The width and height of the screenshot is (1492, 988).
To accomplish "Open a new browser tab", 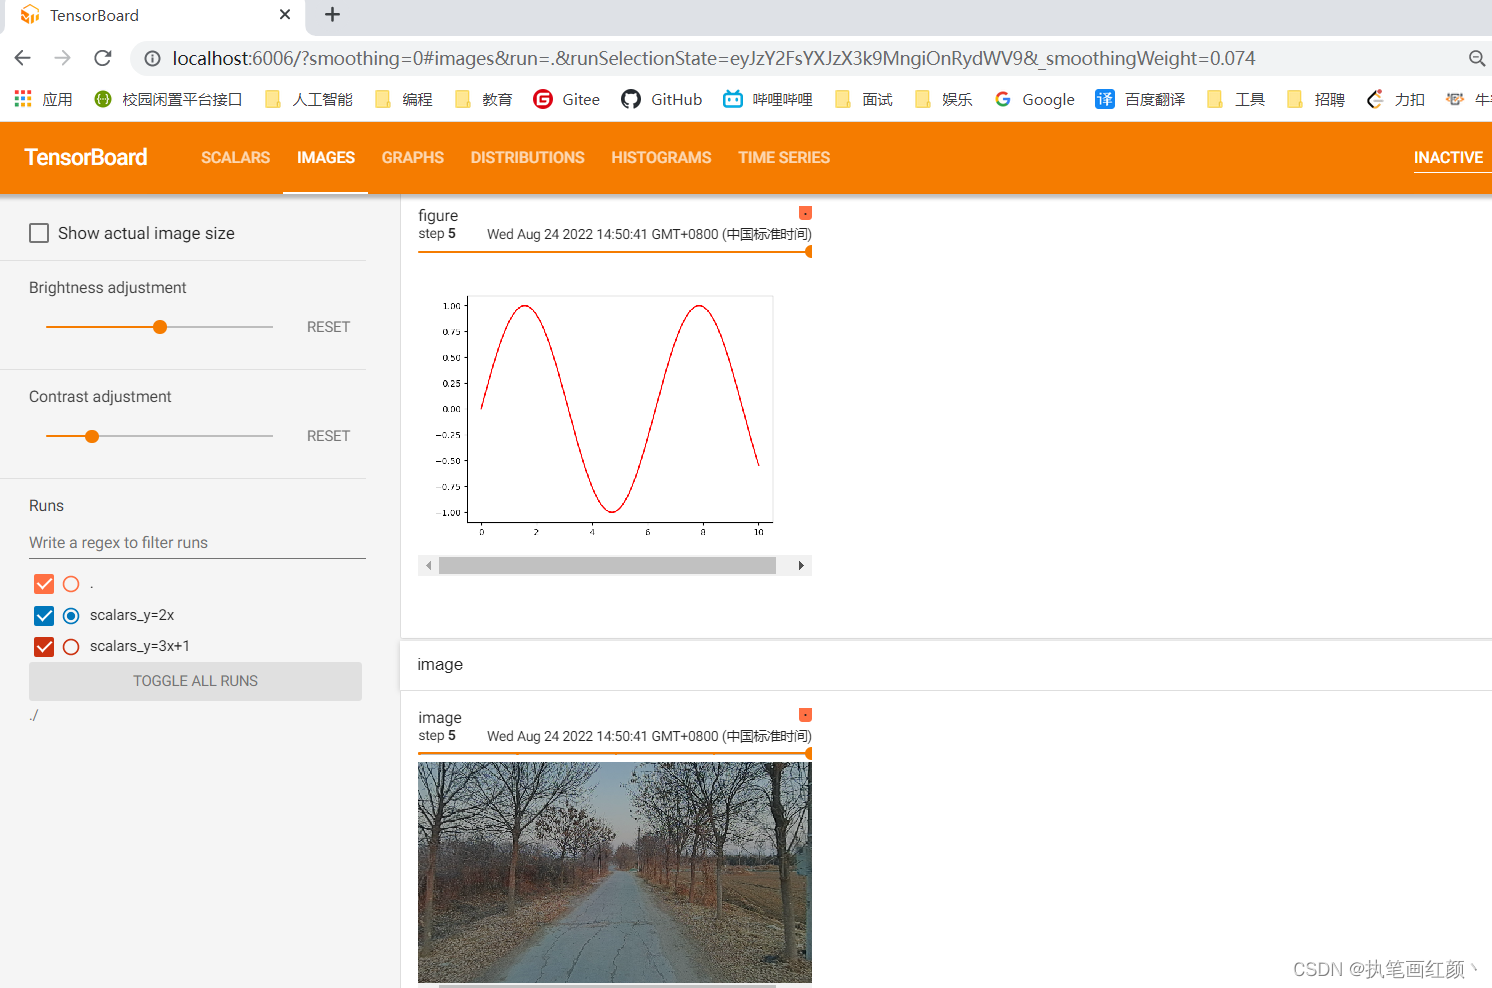I will tap(333, 15).
